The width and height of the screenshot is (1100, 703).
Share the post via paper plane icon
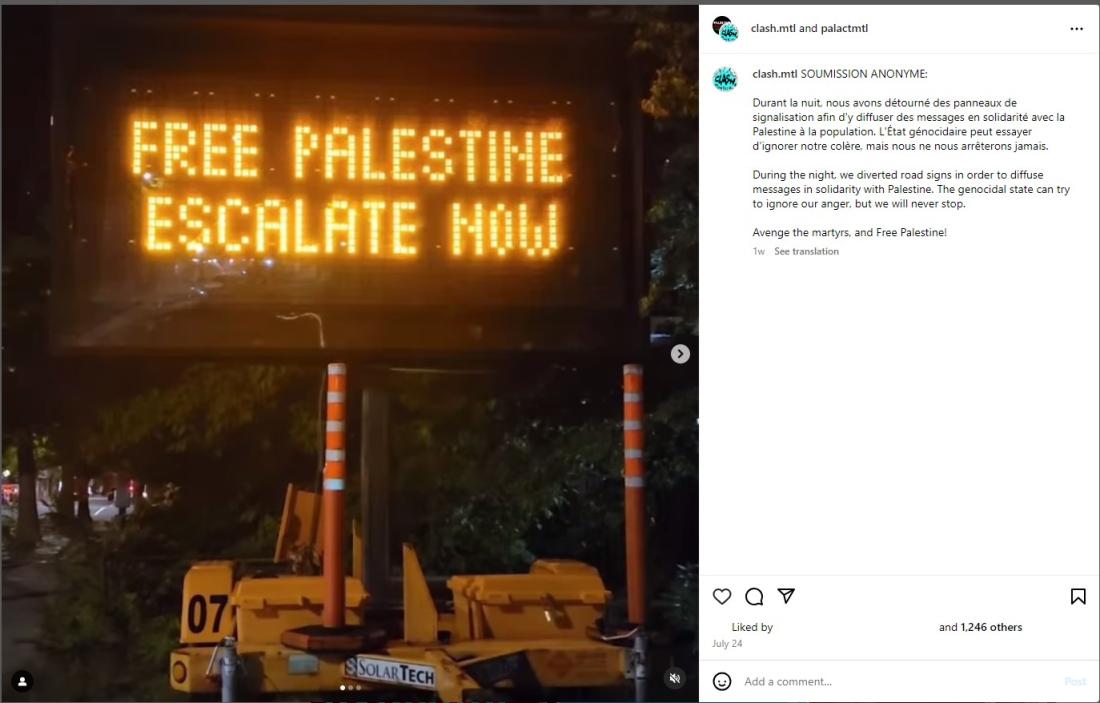786,596
